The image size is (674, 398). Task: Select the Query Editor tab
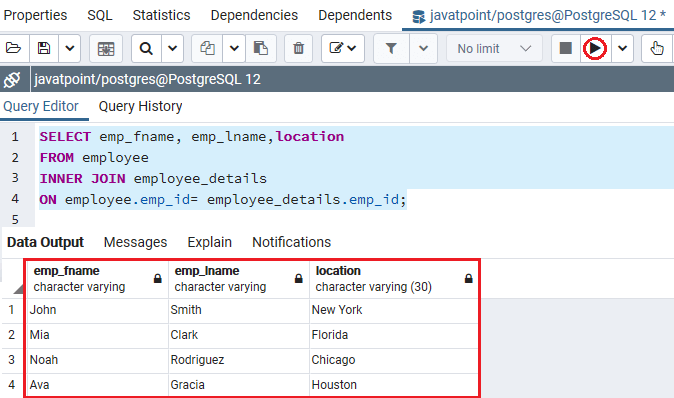pyautogui.click(x=41, y=106)
